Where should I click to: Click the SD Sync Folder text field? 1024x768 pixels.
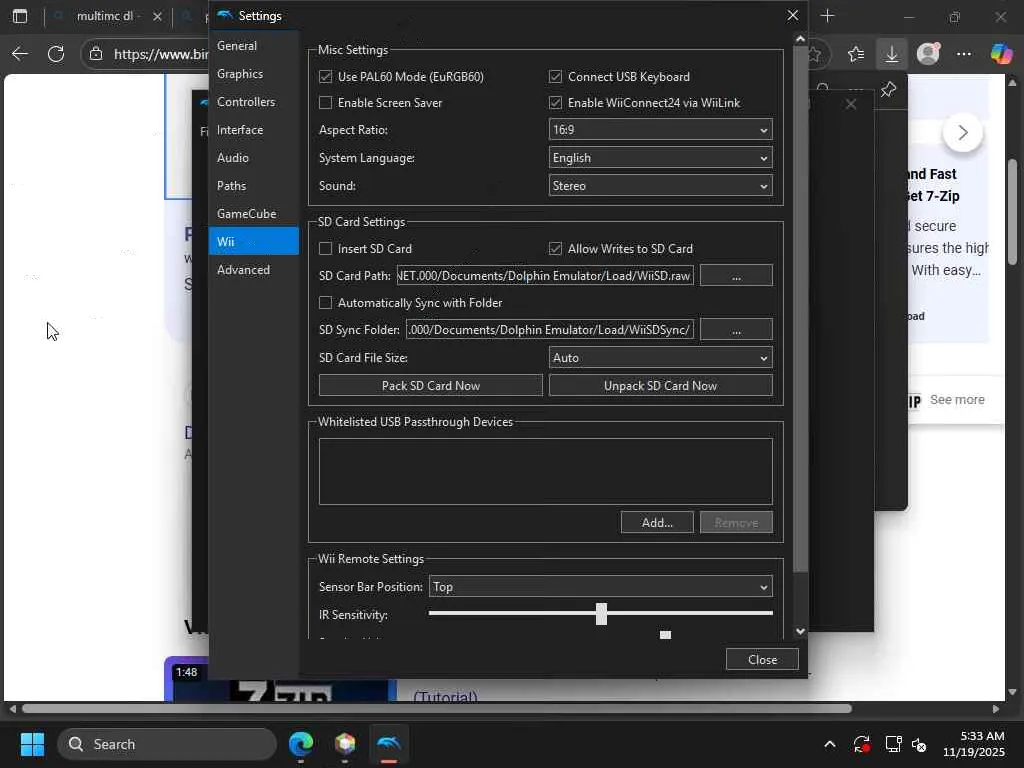pyautogui.click(x=549, y=330)
